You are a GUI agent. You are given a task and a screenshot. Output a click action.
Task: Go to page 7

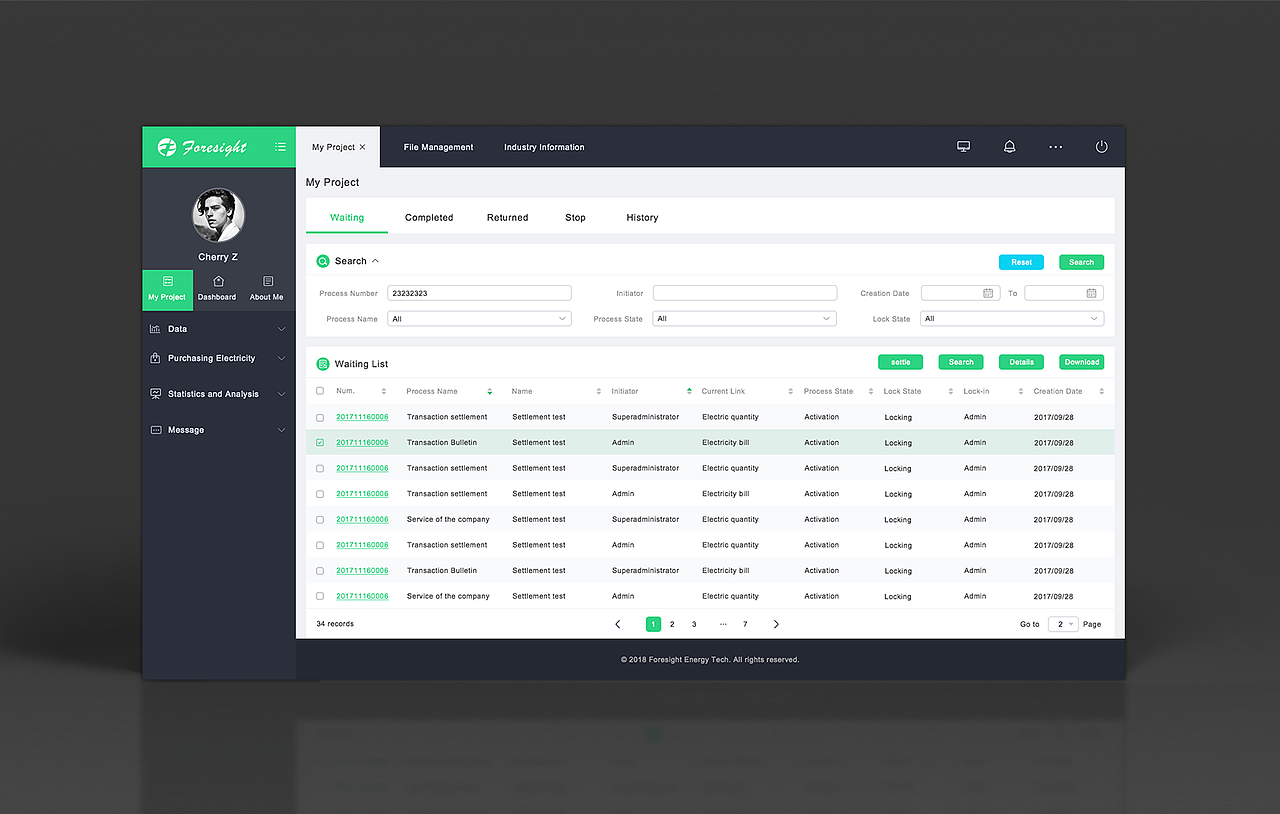pyautogui.click(x=745, y=624)
